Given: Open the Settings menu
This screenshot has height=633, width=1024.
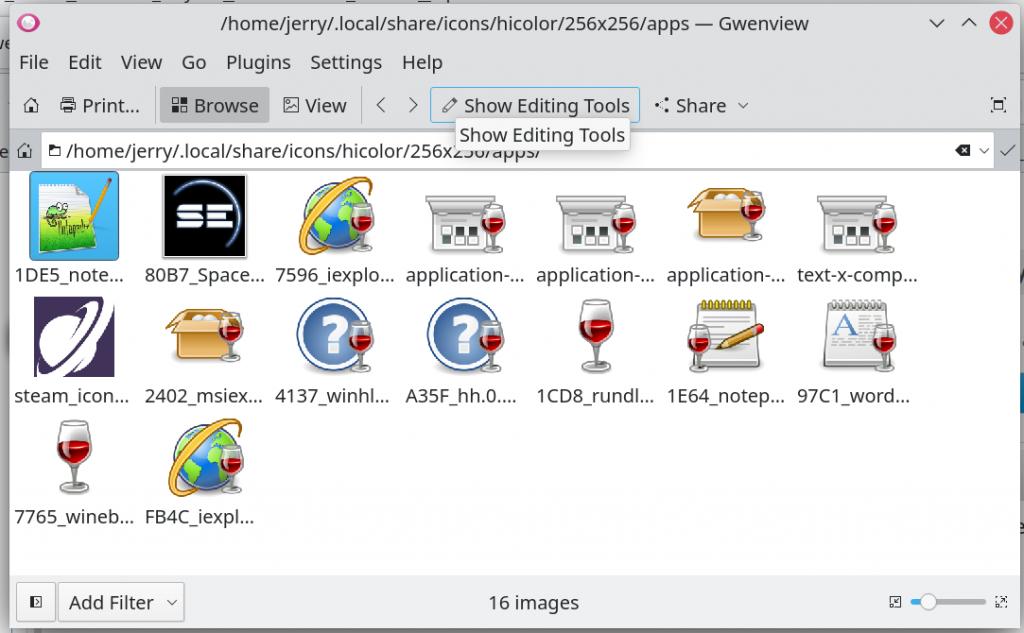Looking at the screenshot, I should (x=345, y=62).
